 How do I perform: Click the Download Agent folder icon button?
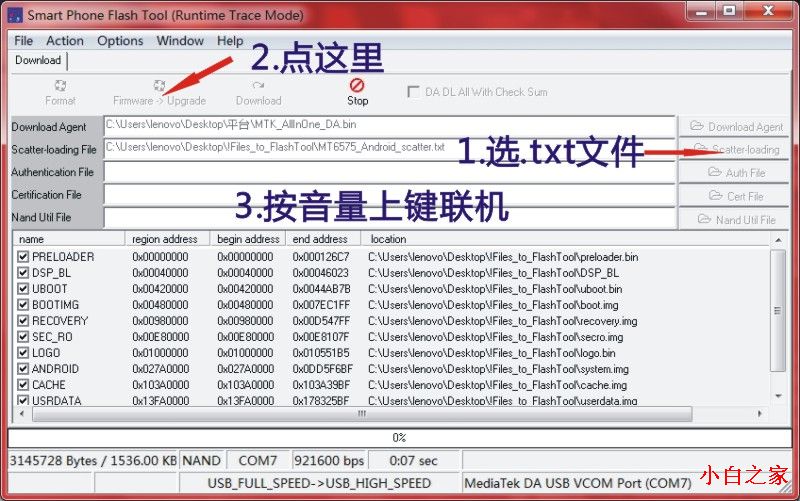point(696,126)
